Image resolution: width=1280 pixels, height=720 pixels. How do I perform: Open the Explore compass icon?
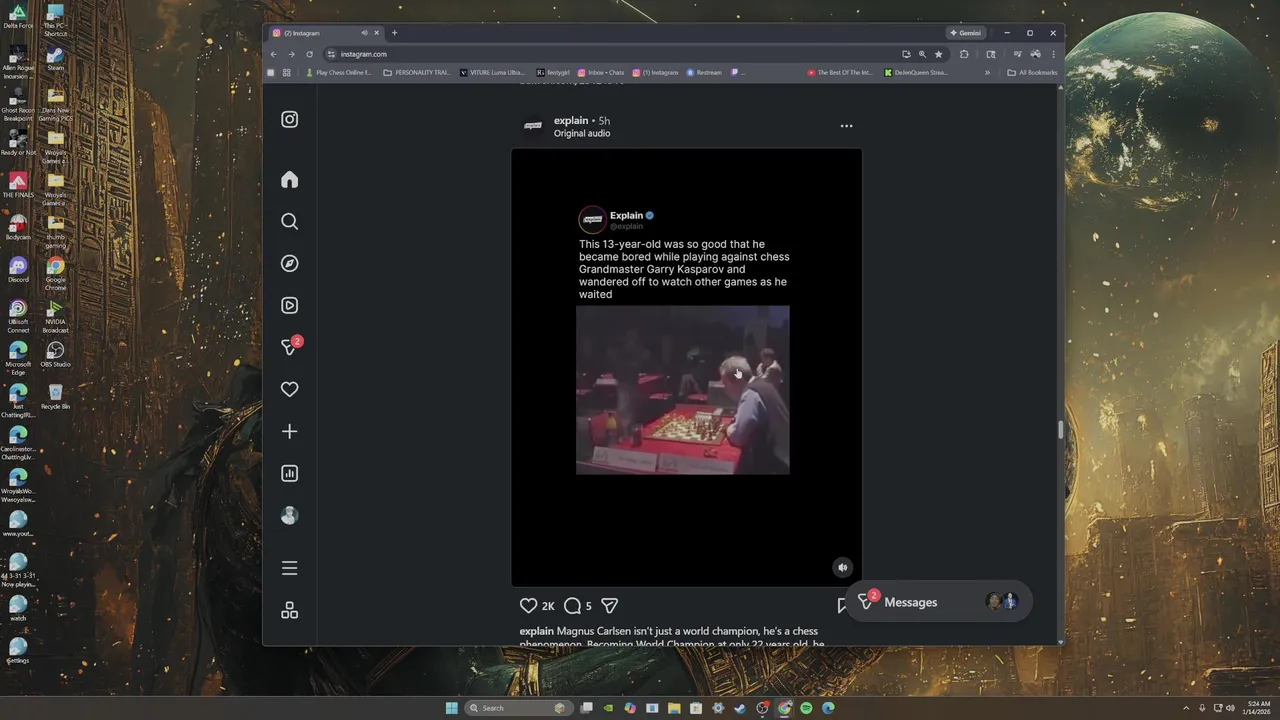click(x=289, y=264)
